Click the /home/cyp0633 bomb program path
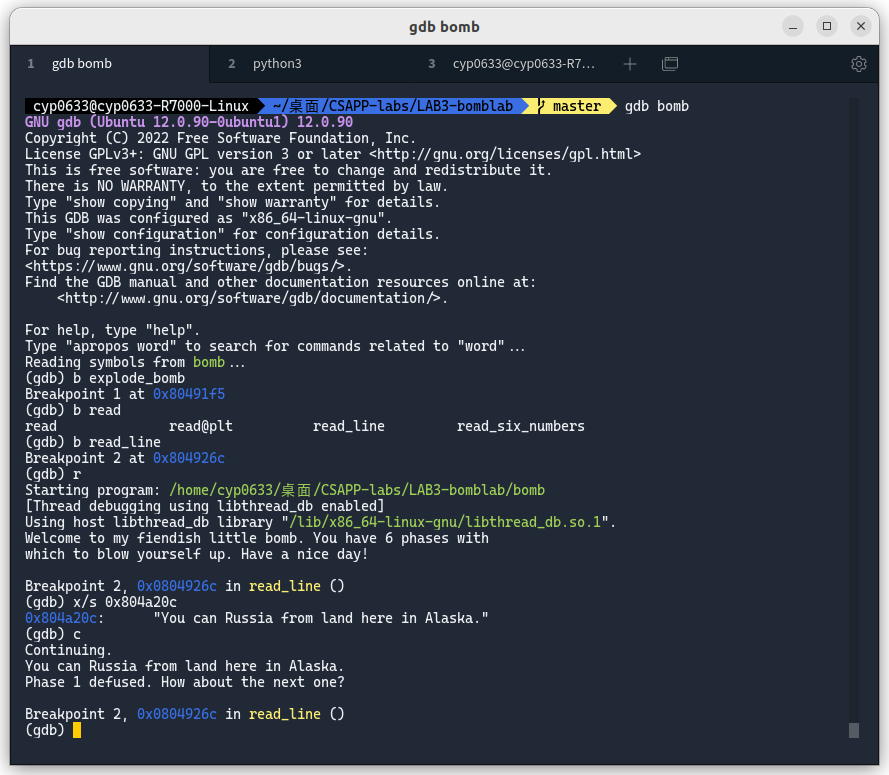This screenshot has width=889, height=775. 357,490
